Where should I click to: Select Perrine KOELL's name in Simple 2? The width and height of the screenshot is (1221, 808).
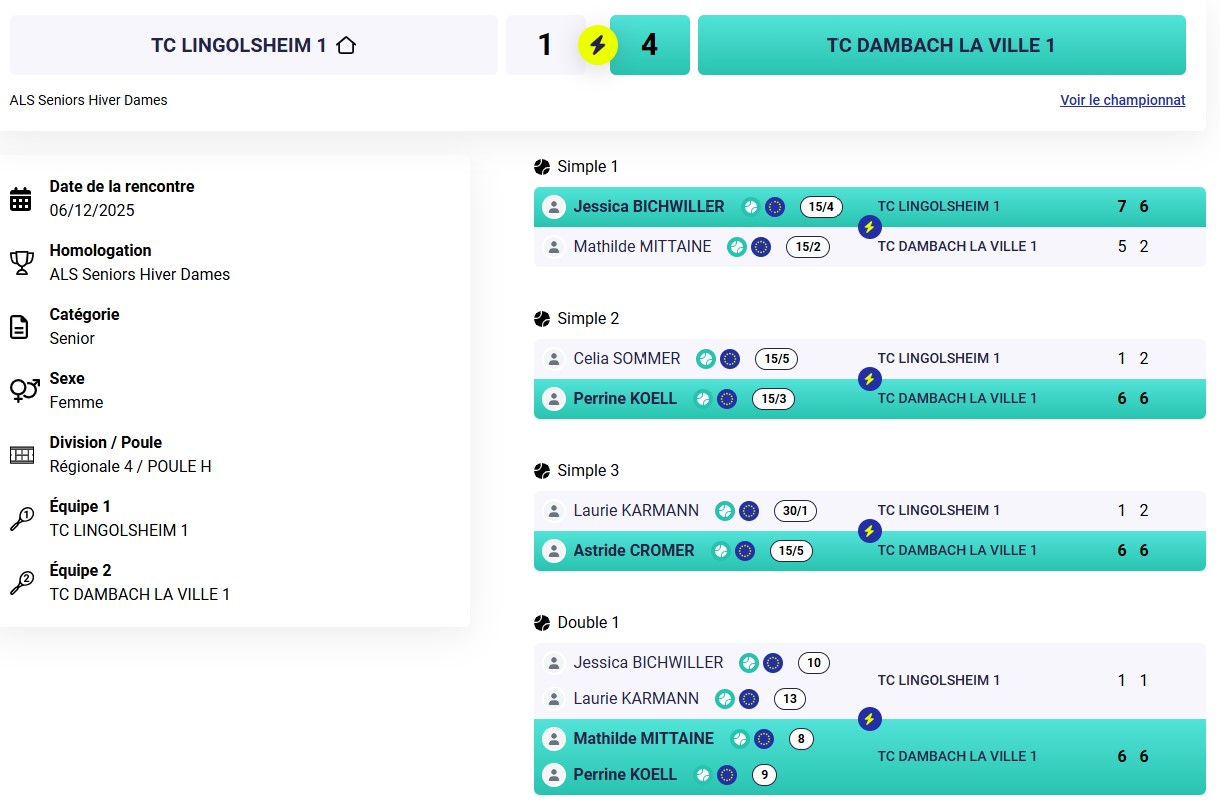625,399
